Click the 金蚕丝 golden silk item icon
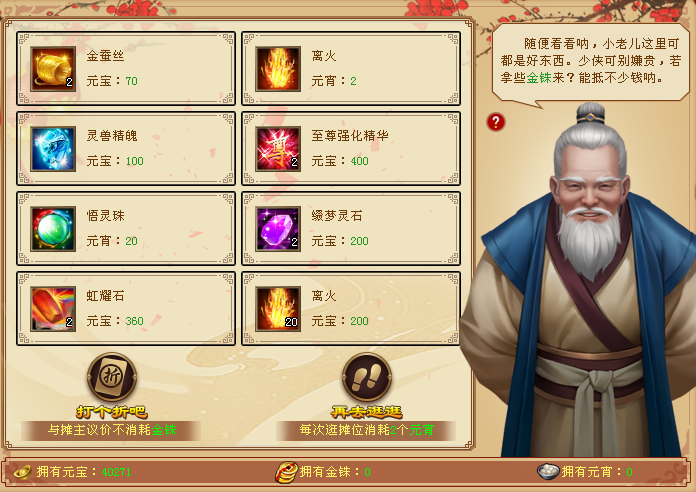Viewport: 696px width, 492px height. coord(53,69)
